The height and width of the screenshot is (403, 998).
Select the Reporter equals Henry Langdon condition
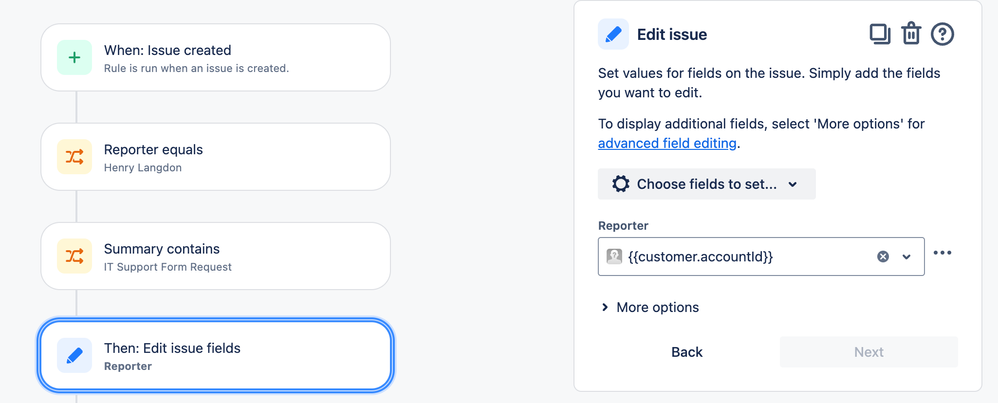[215, 157]
